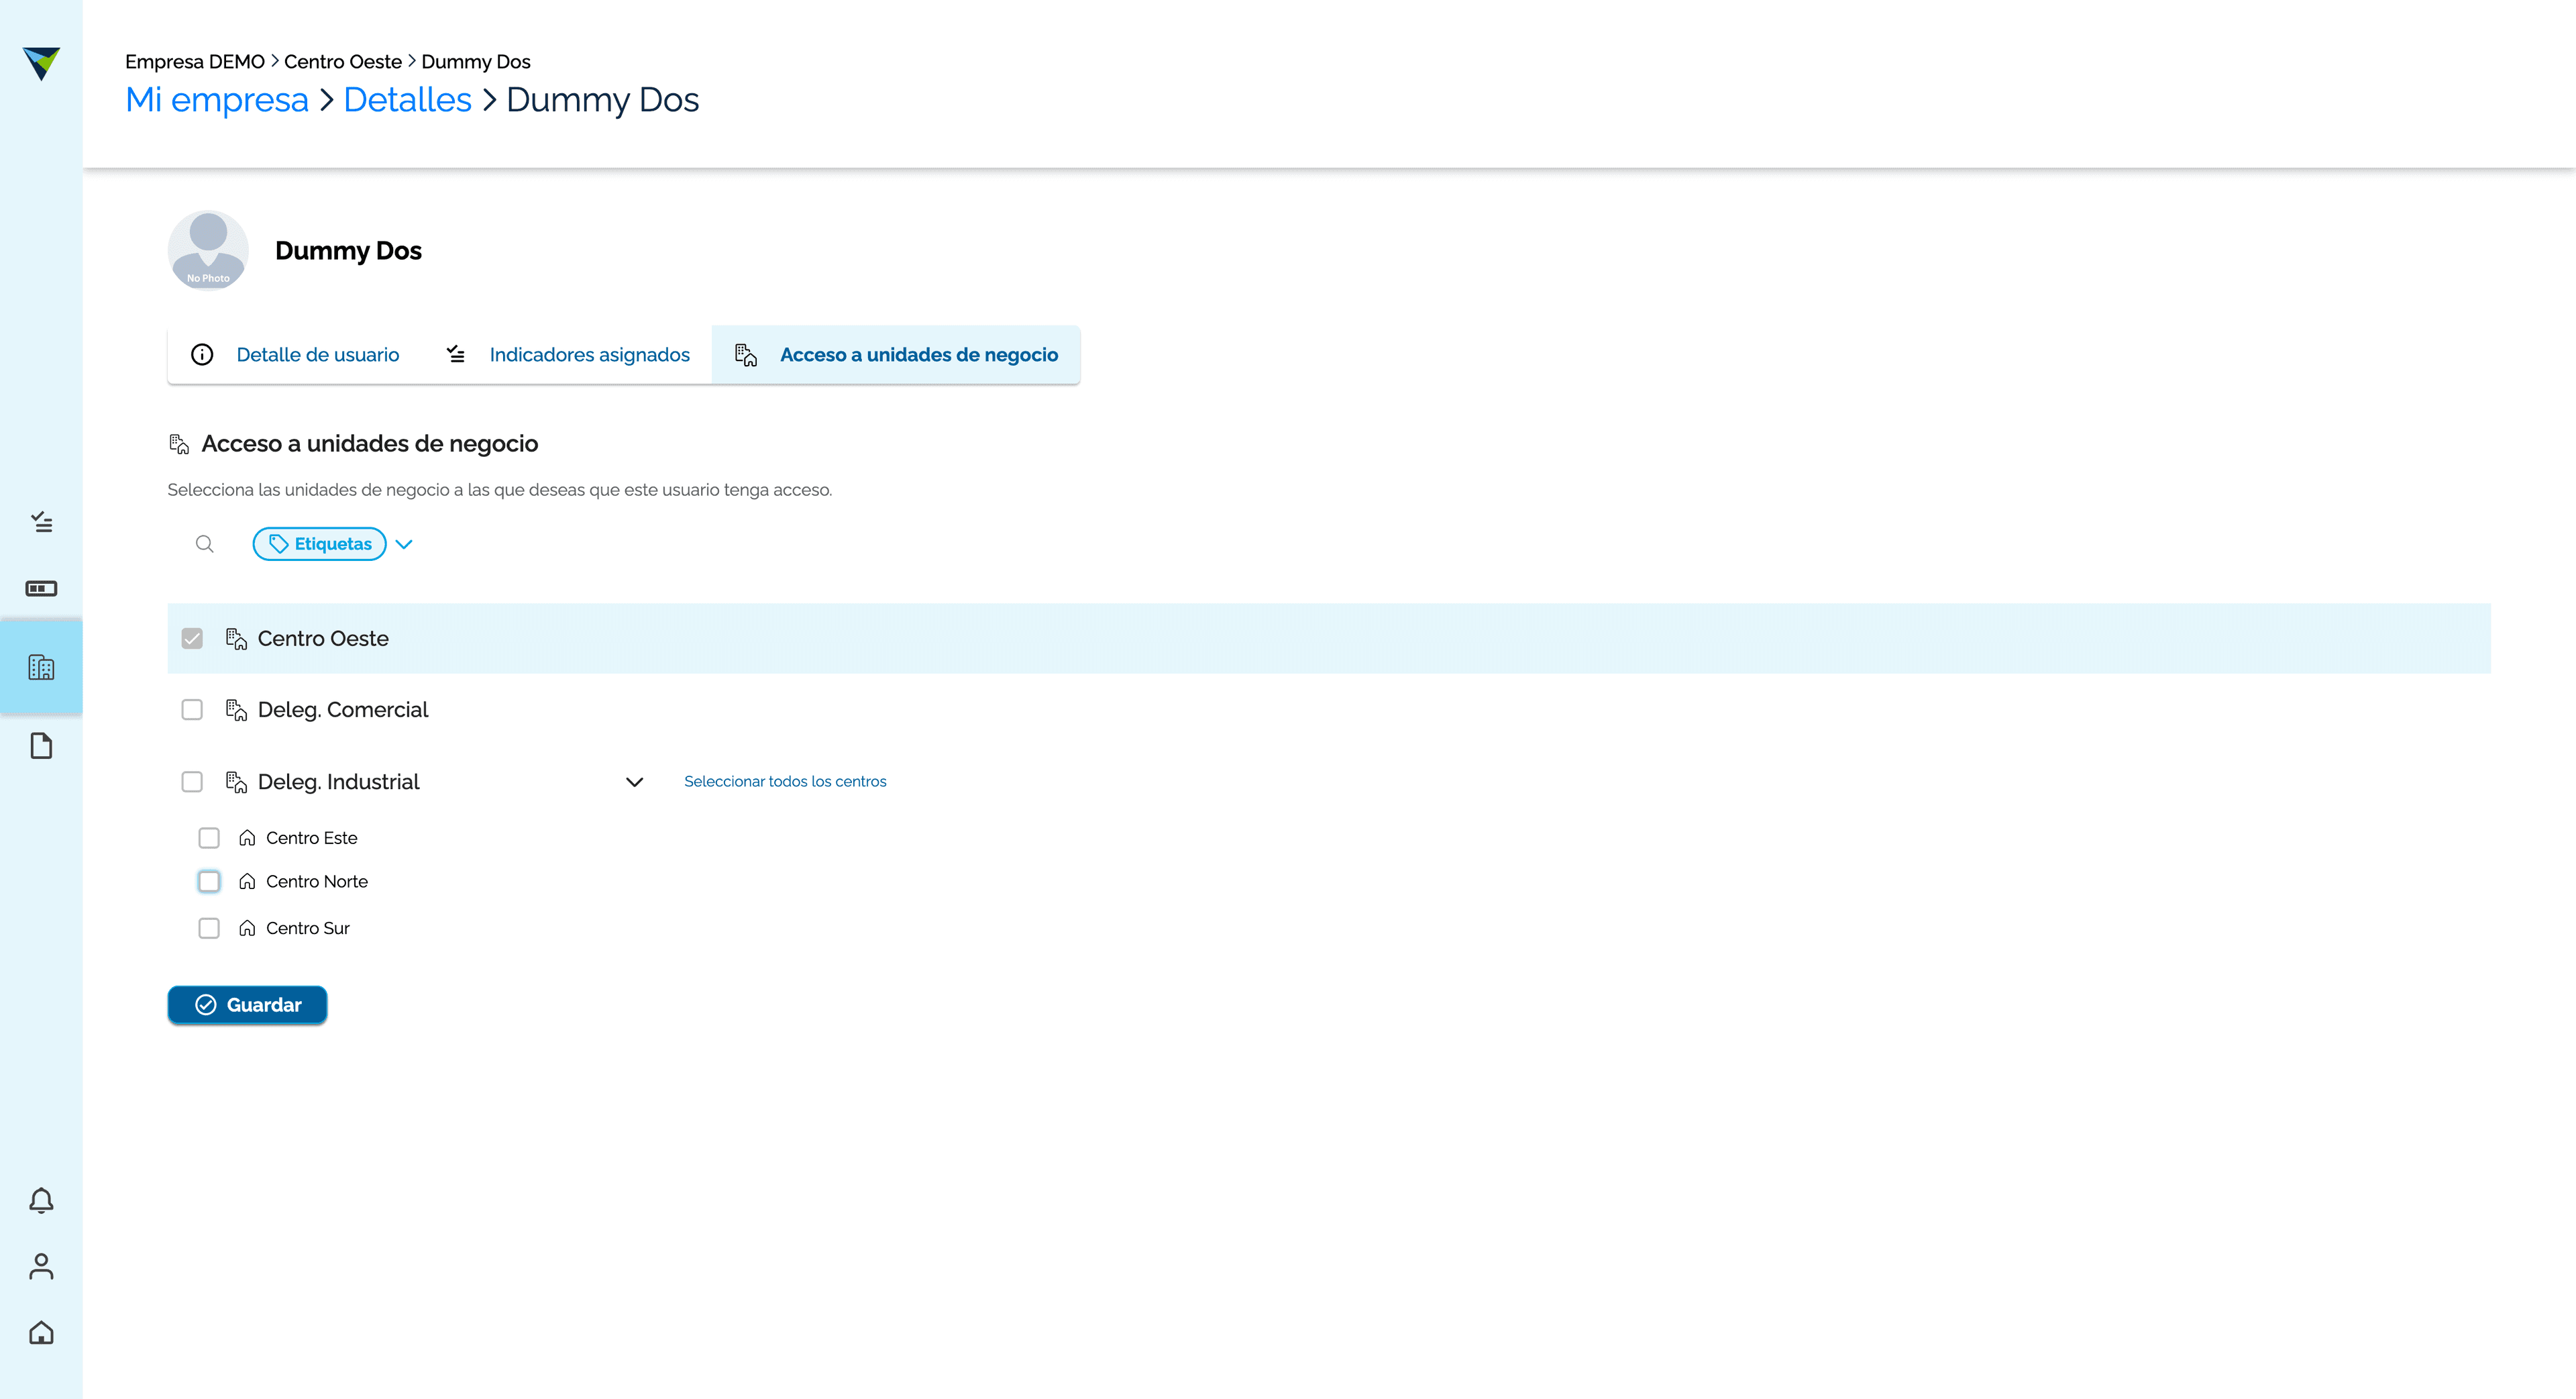
Task: Check the Deleg. Industrial checkbox
Action: (x=192, y=781)
